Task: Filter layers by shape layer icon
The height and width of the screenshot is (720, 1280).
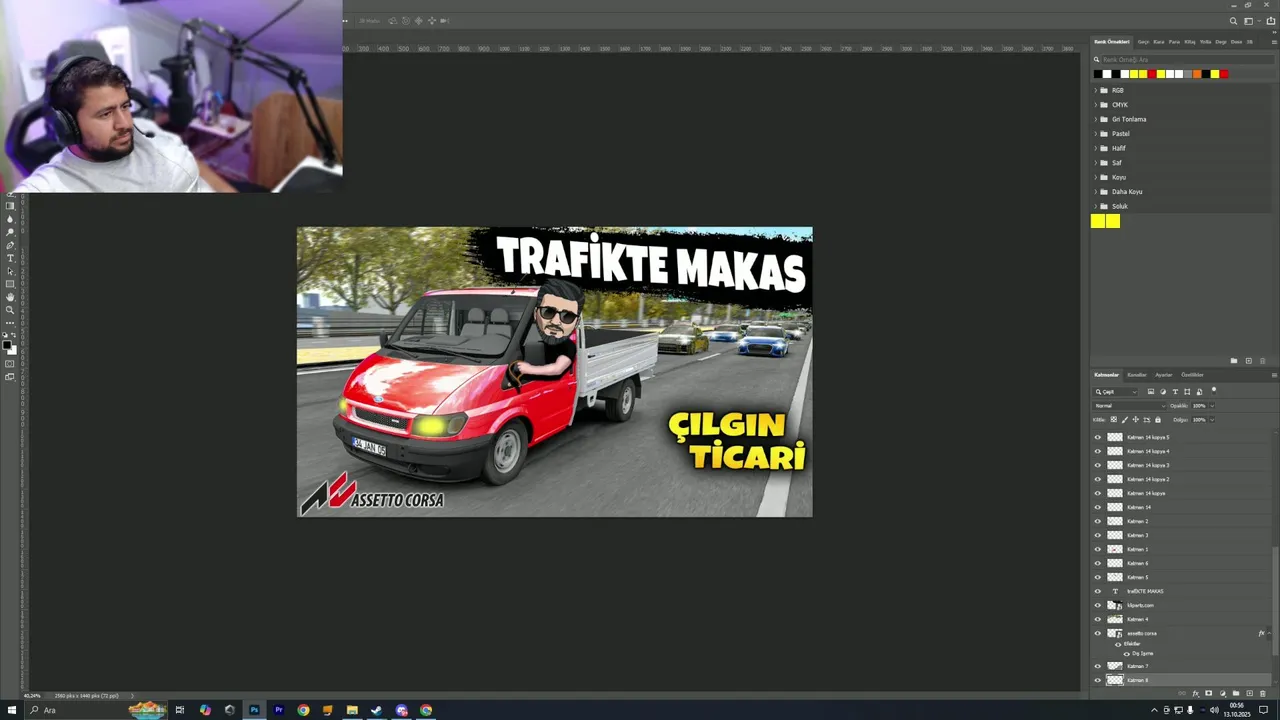Action: point(1187,392)
